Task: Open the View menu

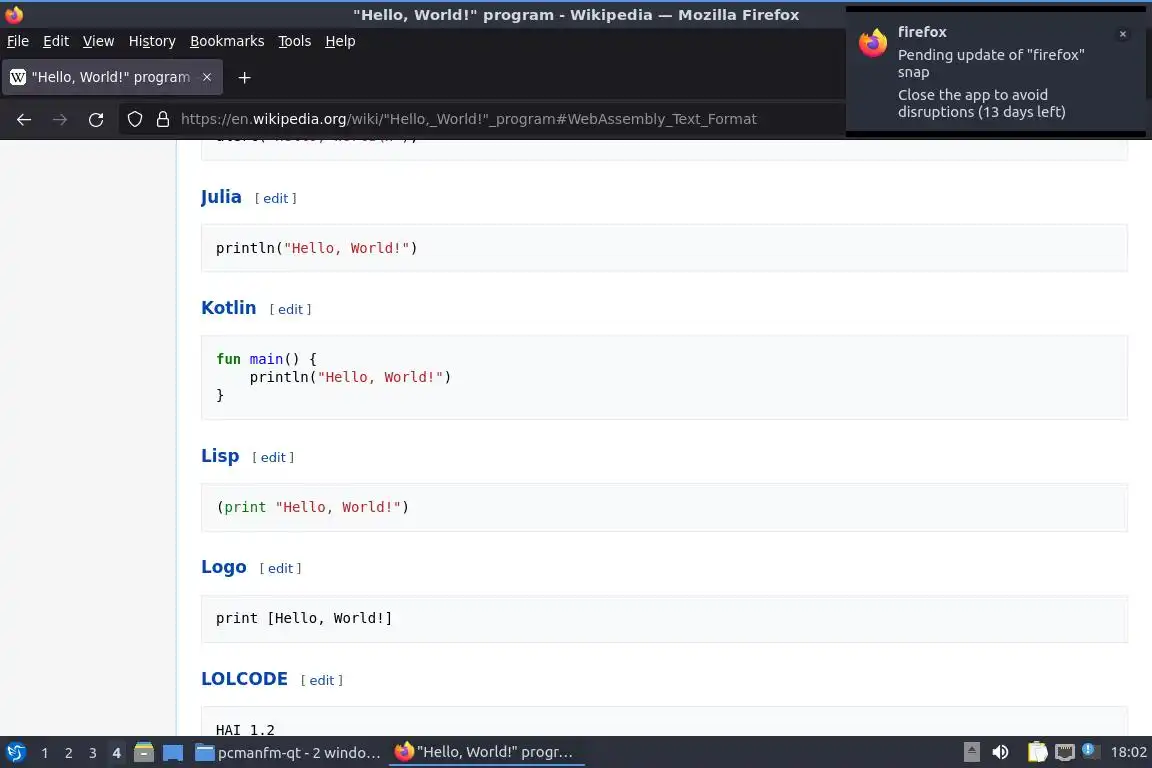Action: tap(98, 41)
